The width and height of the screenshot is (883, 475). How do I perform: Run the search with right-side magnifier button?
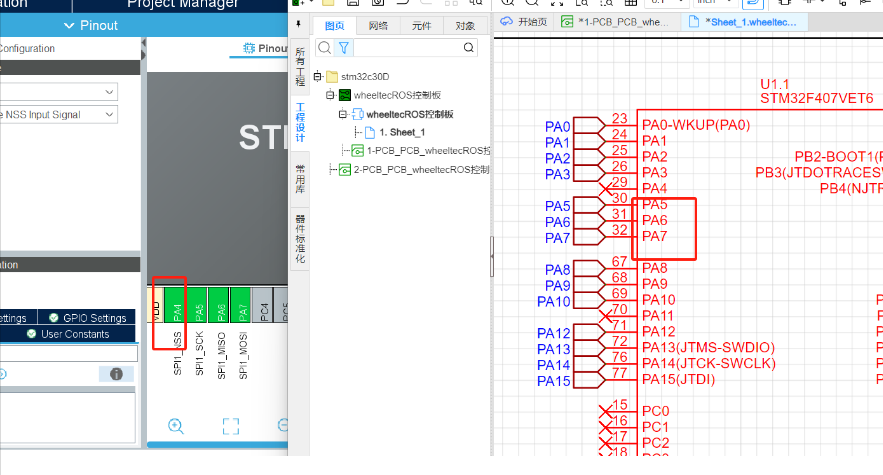(469, 48)
